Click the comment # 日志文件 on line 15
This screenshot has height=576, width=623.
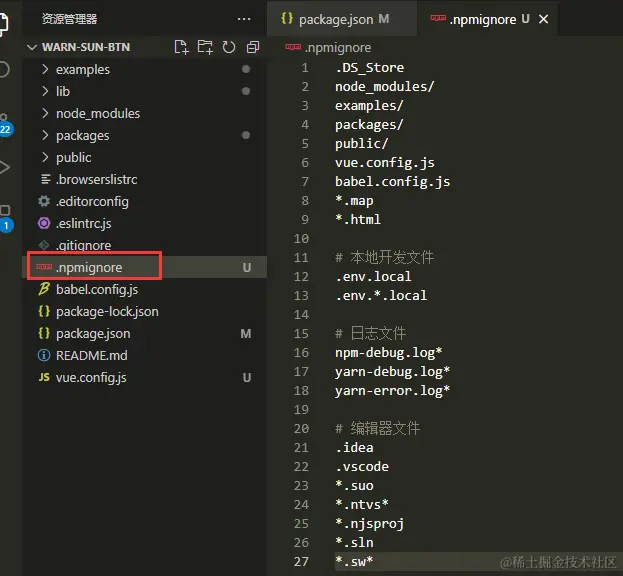click(x=370, y=333)
